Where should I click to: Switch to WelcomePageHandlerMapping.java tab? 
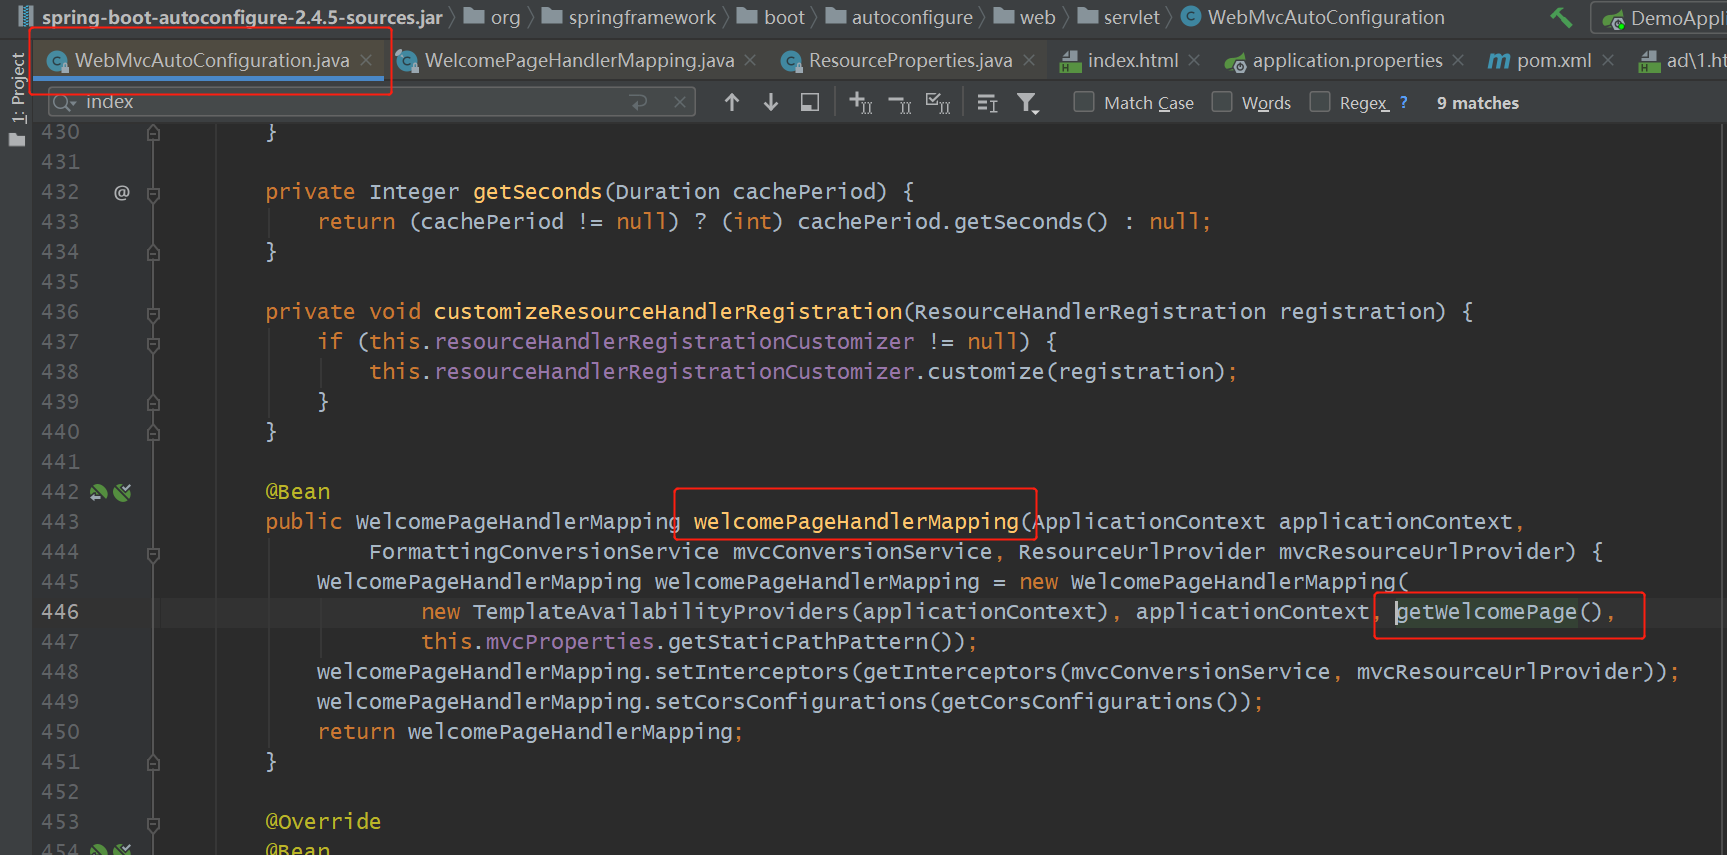579,60
